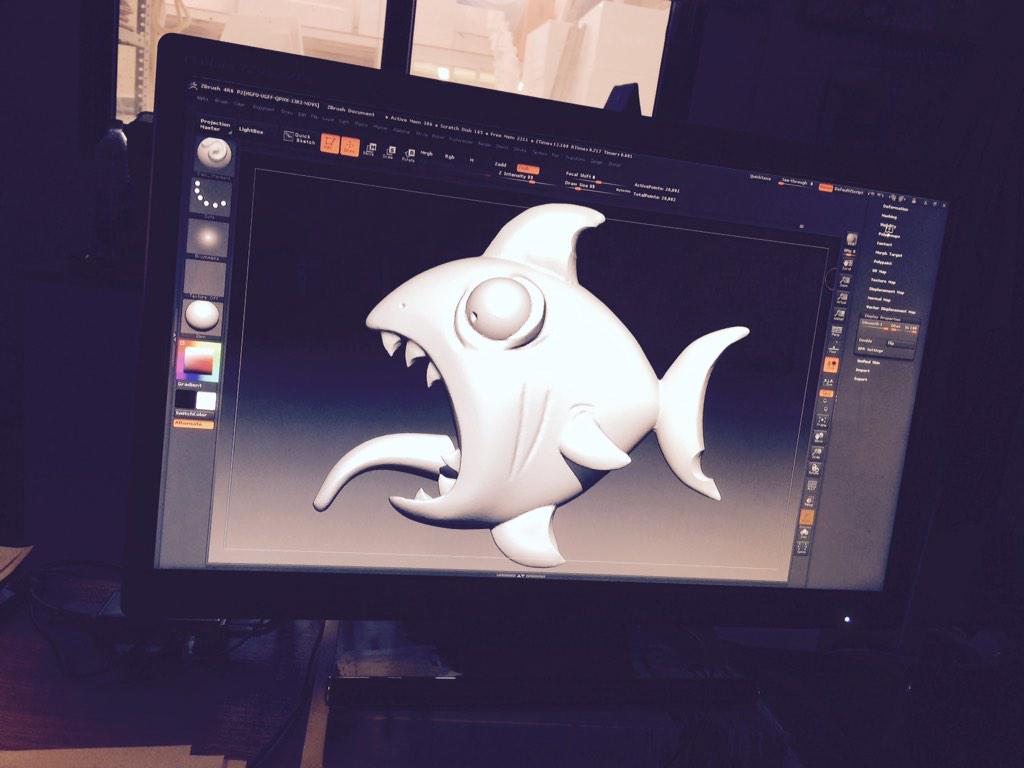Switch to Rotate mode

[410, 153]
